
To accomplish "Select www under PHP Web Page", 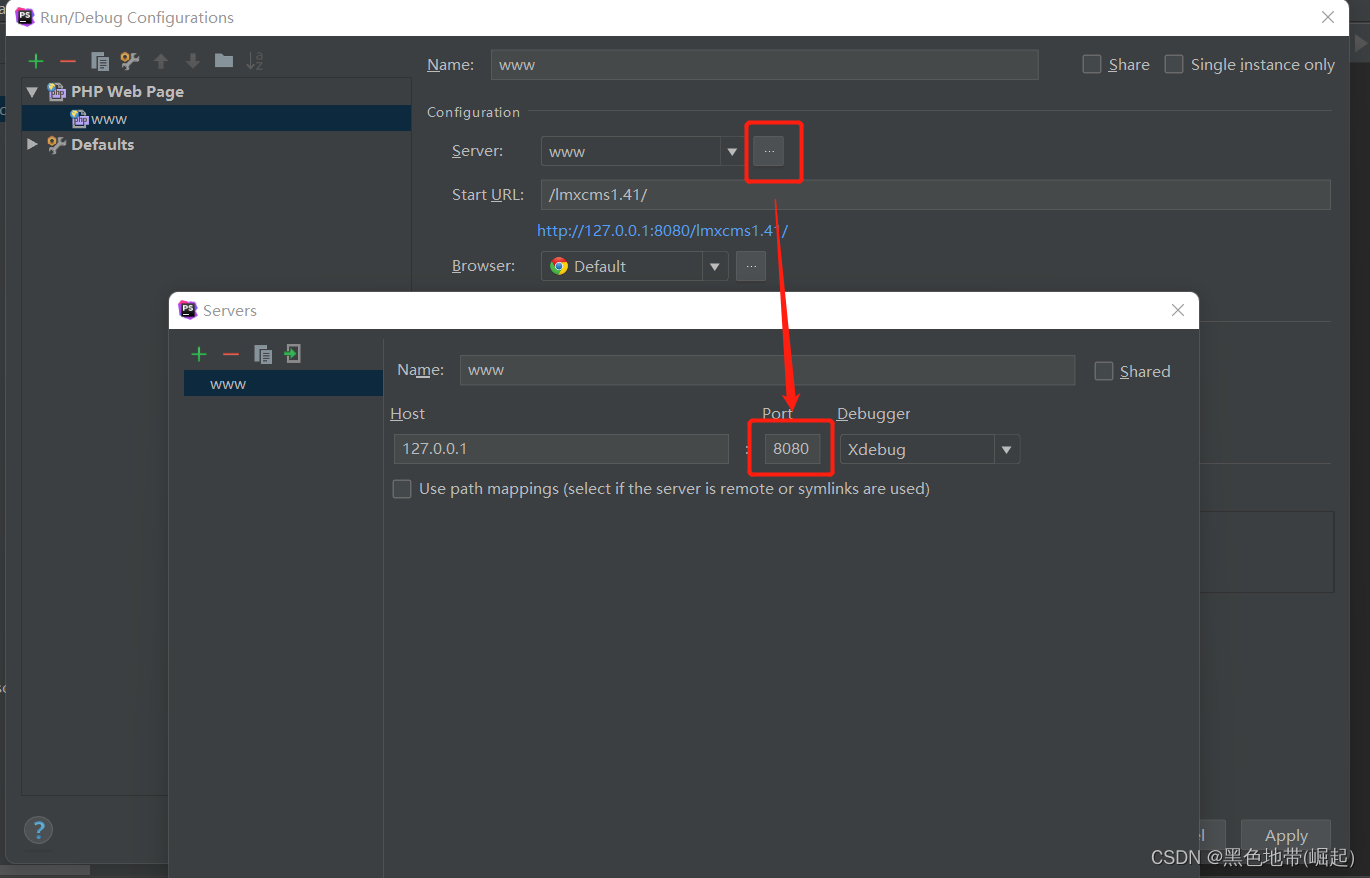I will pos(108,118).
